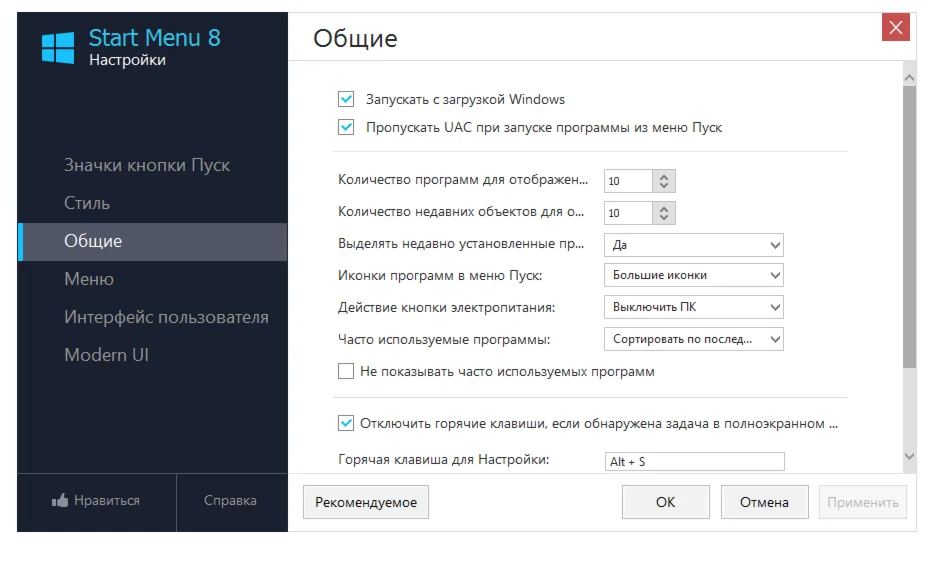Click the scrollbar up arrow
This screenshot has height=562, width=935.
tap(909, 78)
